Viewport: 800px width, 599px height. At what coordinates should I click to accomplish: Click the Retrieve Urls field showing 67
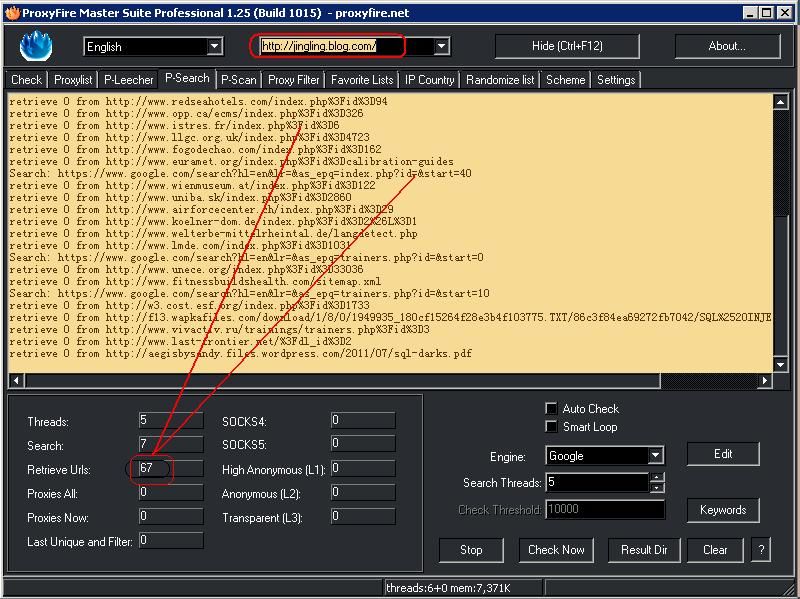point(171,468)
